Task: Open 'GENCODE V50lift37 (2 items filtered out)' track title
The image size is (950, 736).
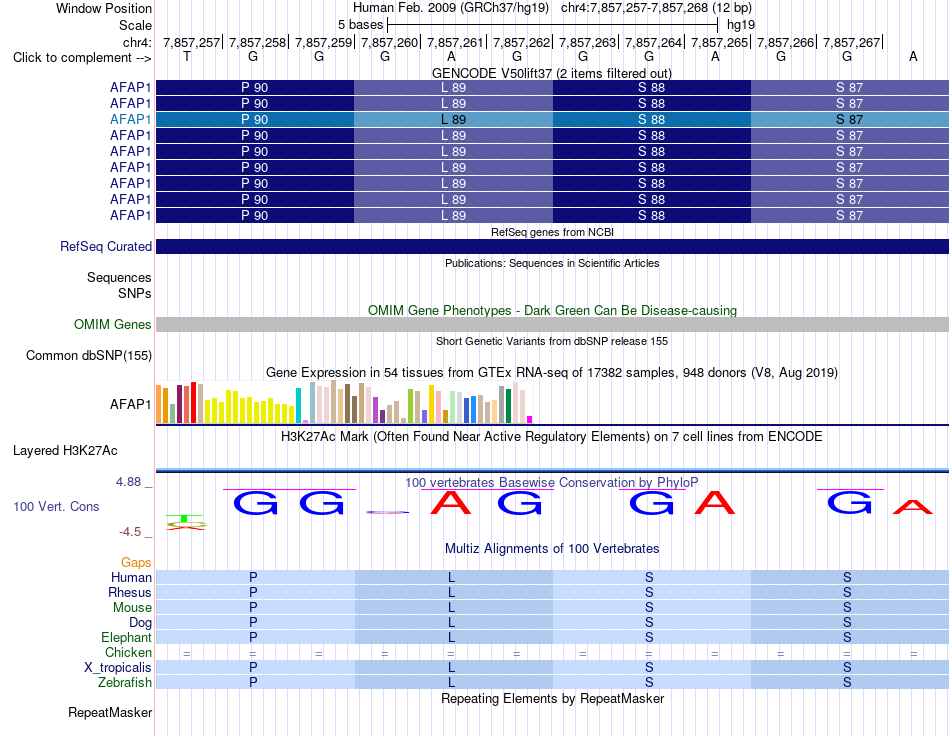Action: pos(552,73)
